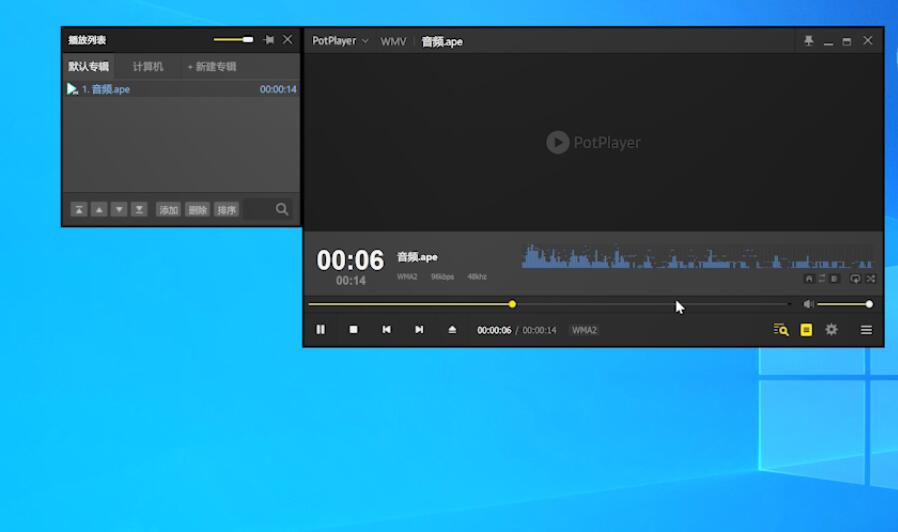Seek in the playback progress bar
Image resolution: width=898 pixels, height=532 pixels.
tap(549, 304)
